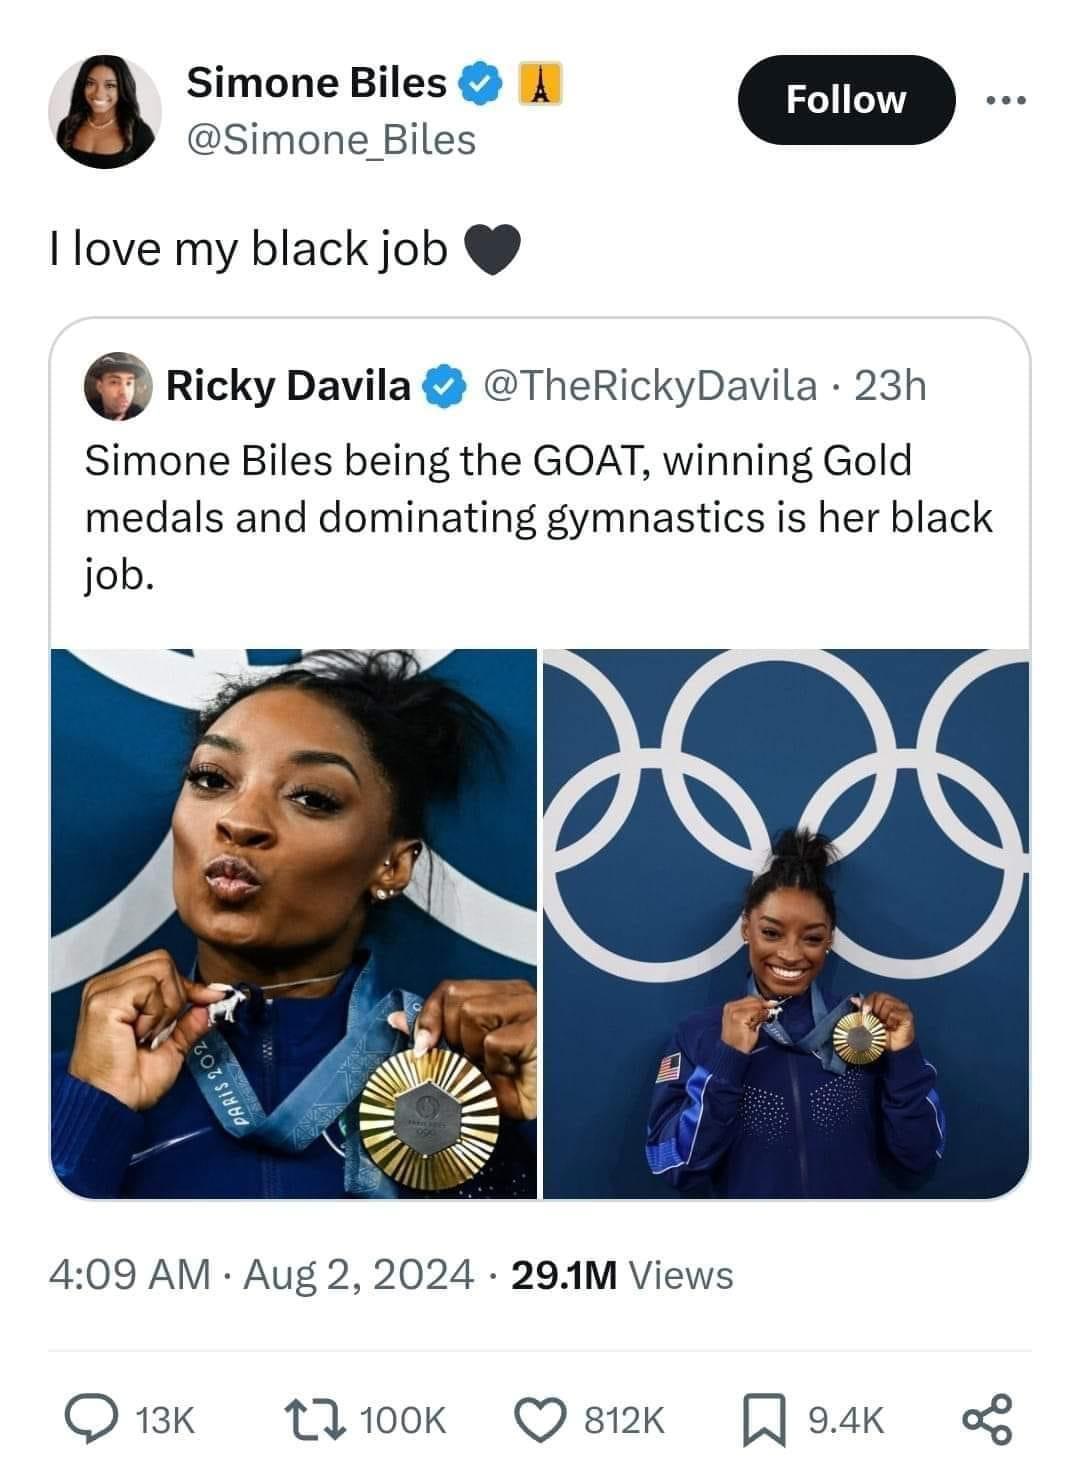Open the quoted tweet's left photo
1080x1477 pixels.
(x=294, y=923)
